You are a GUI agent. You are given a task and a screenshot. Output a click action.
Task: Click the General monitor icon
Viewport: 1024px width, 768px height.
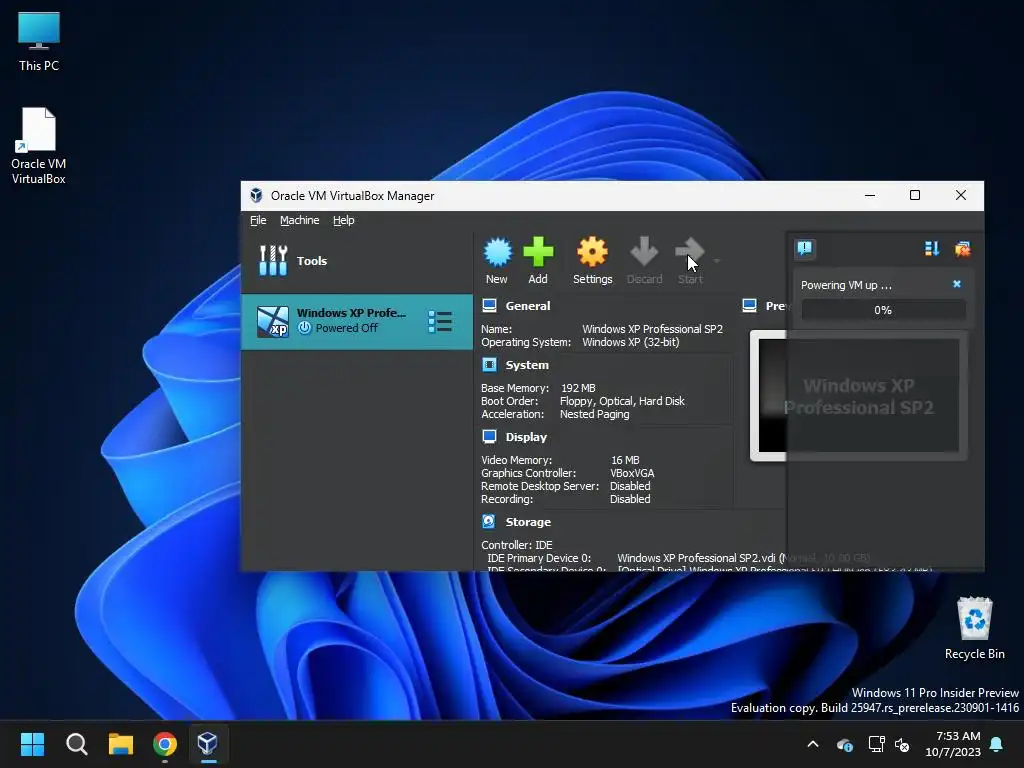point(489,305)
